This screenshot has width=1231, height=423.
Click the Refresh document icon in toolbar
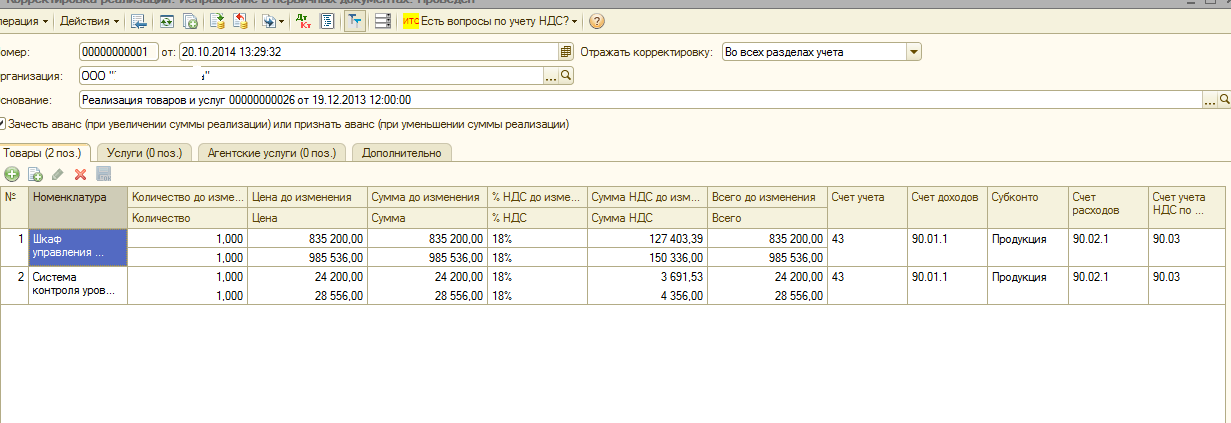pyautogui.click(x=166, y=21)
